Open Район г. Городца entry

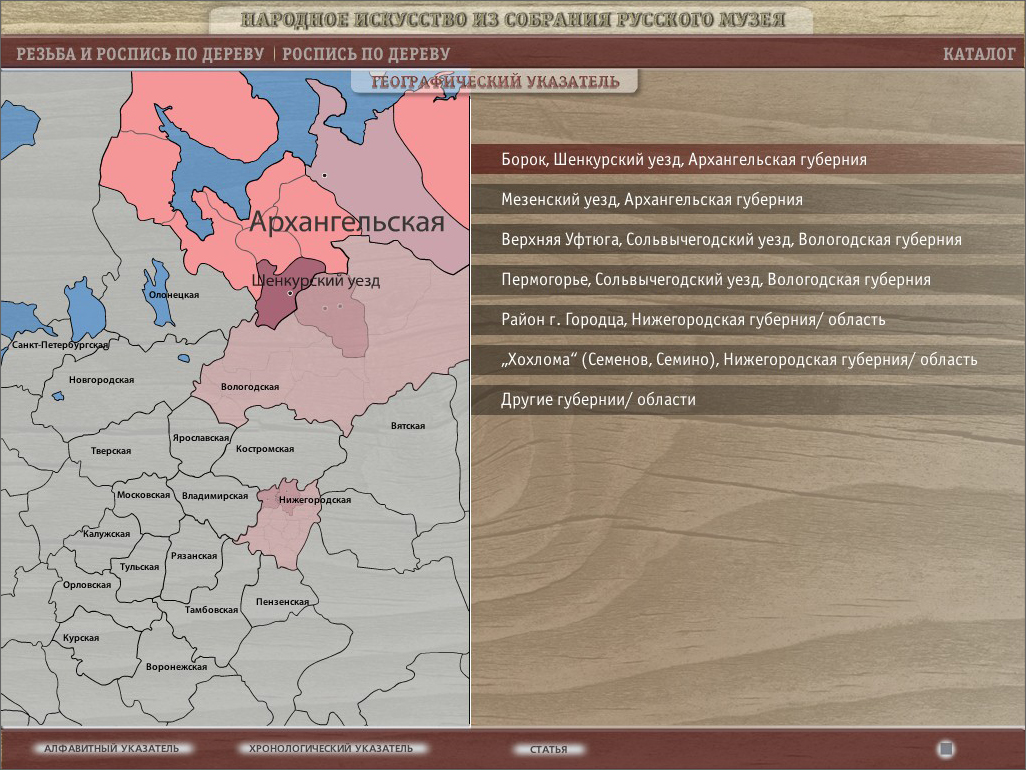coord(693,320)
